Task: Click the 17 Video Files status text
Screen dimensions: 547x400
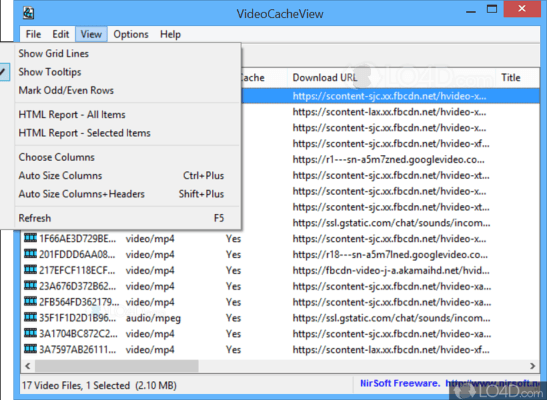Action: coord(99,385)
